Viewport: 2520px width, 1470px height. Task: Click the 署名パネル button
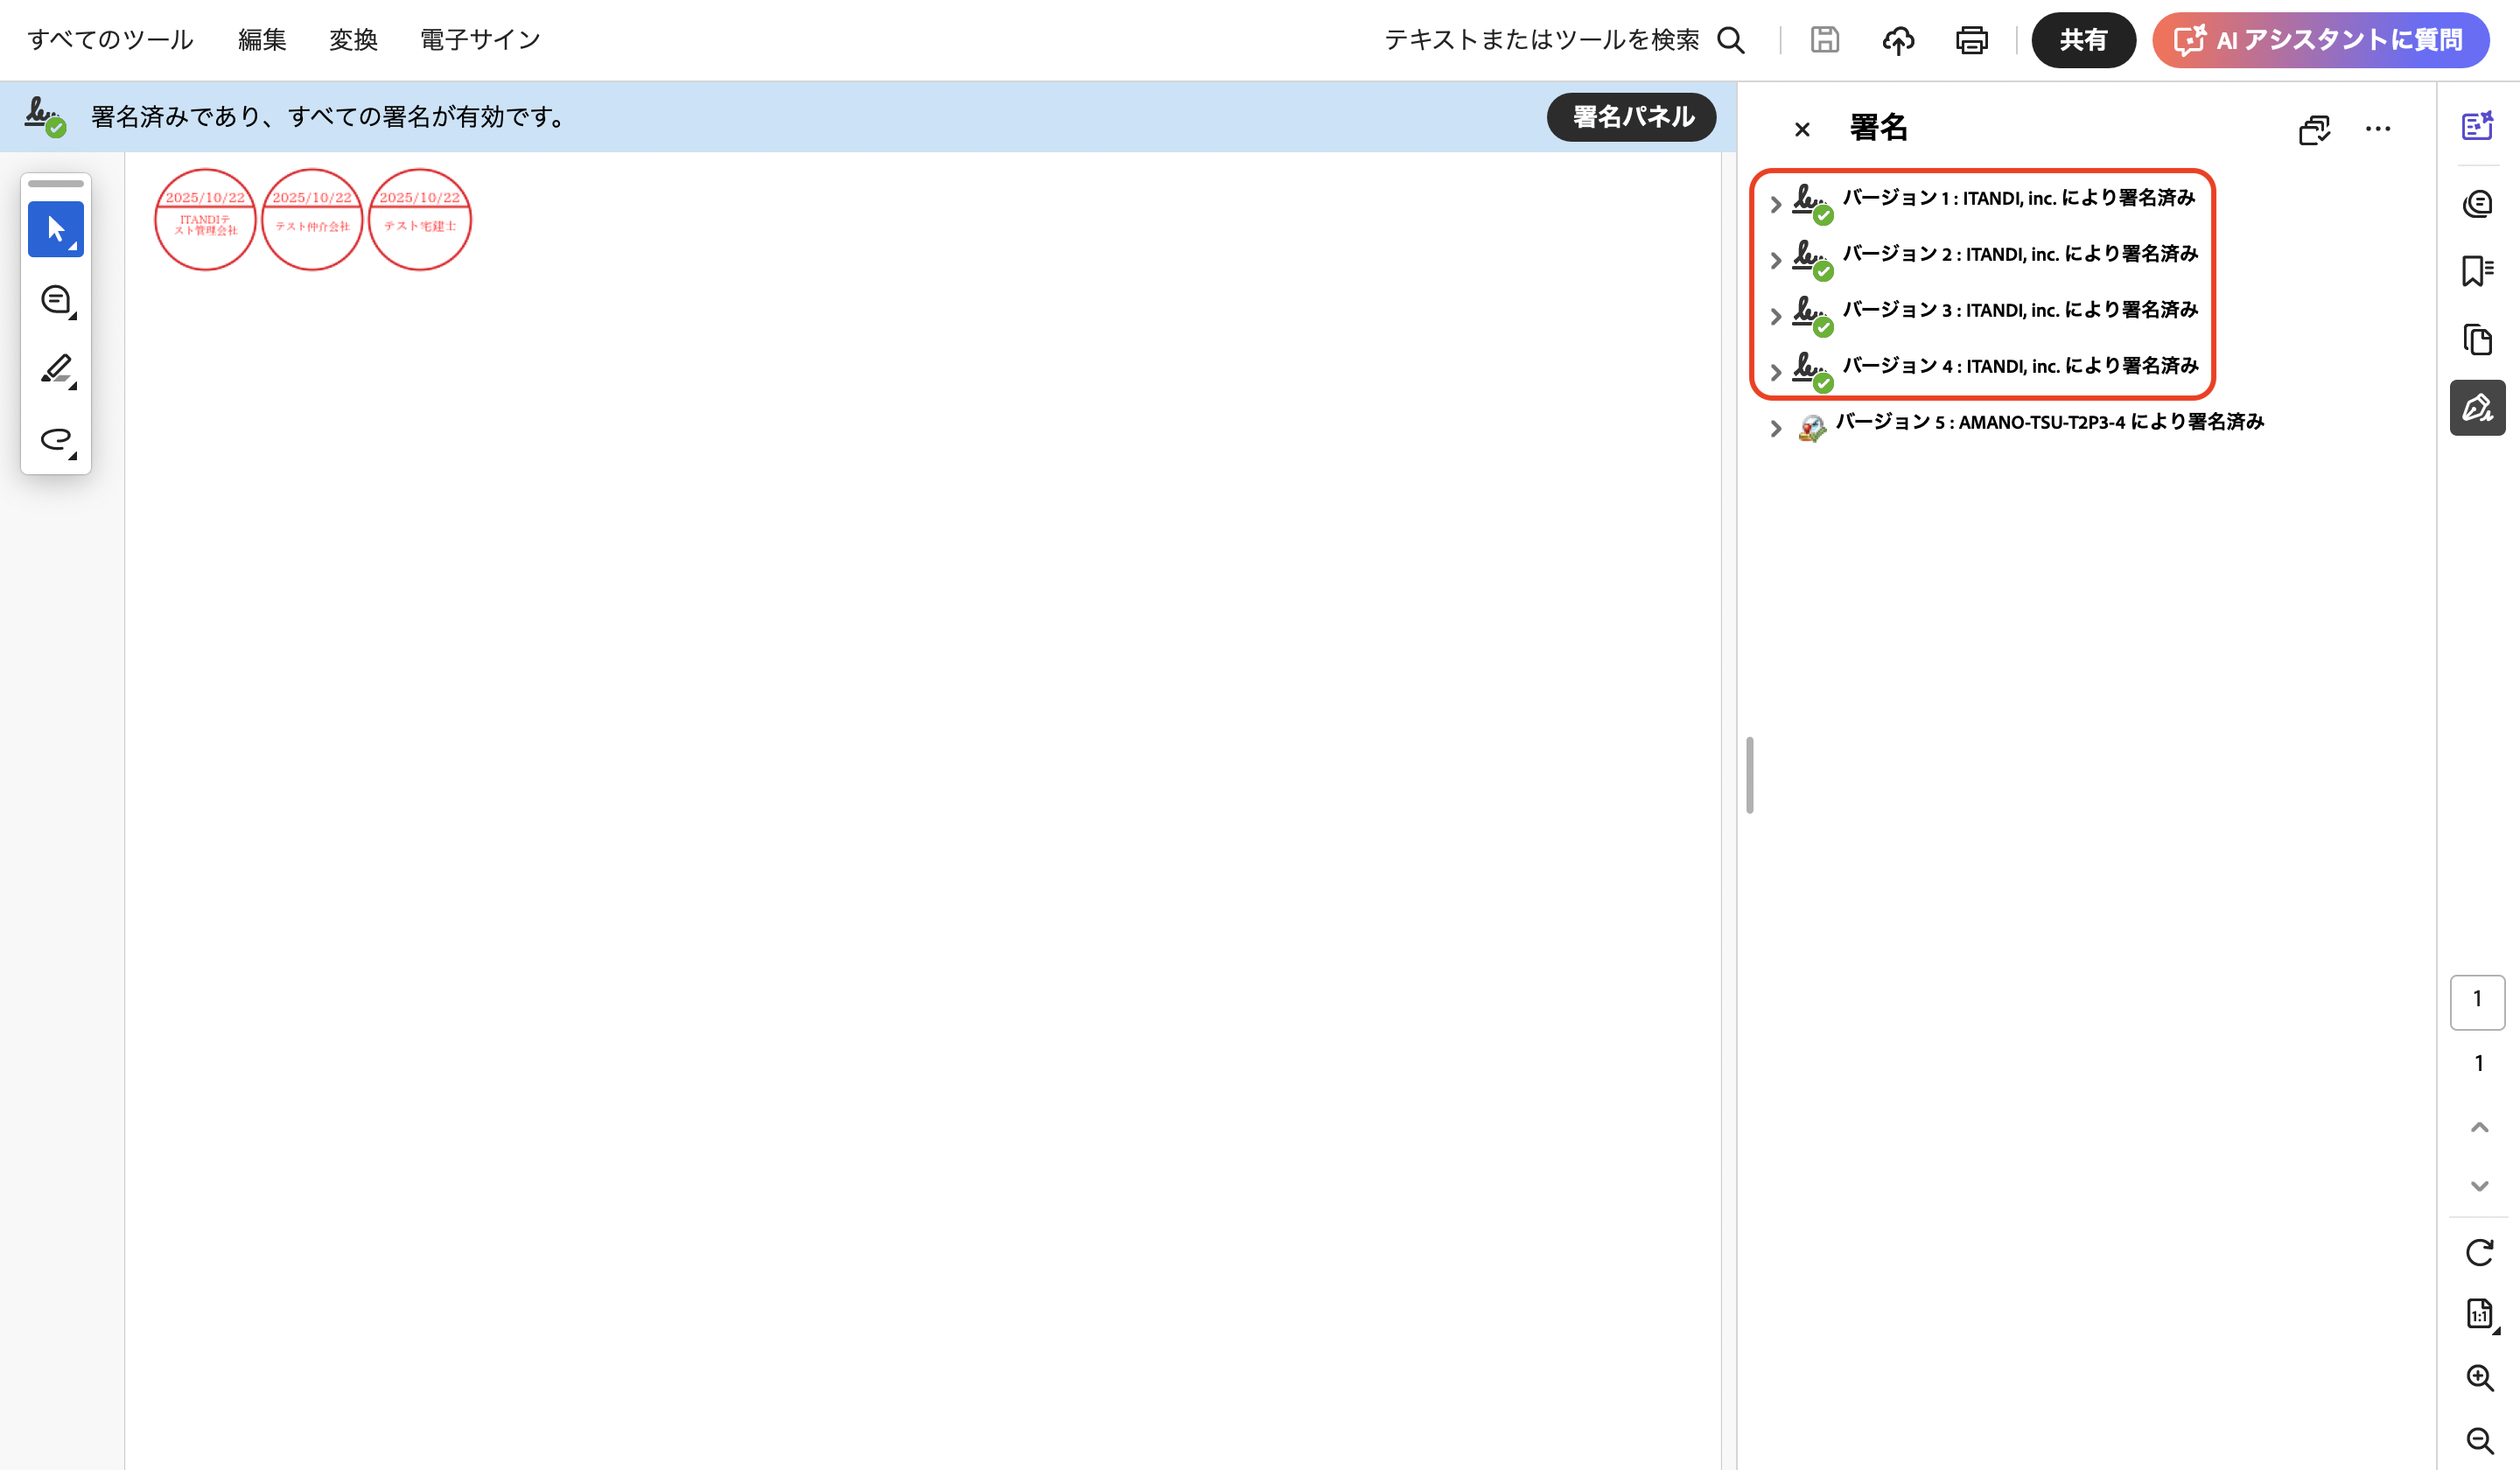coord(1632,117)
